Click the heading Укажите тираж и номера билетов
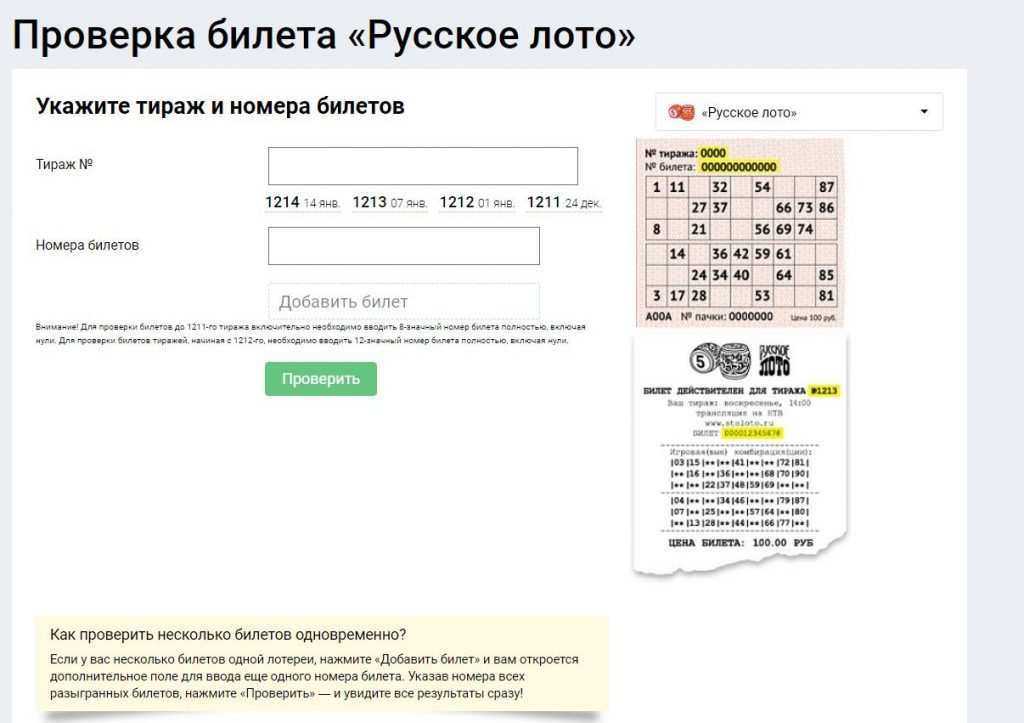Image resolution: width=1024 pixels, height=723 pixels. [220, 106]
